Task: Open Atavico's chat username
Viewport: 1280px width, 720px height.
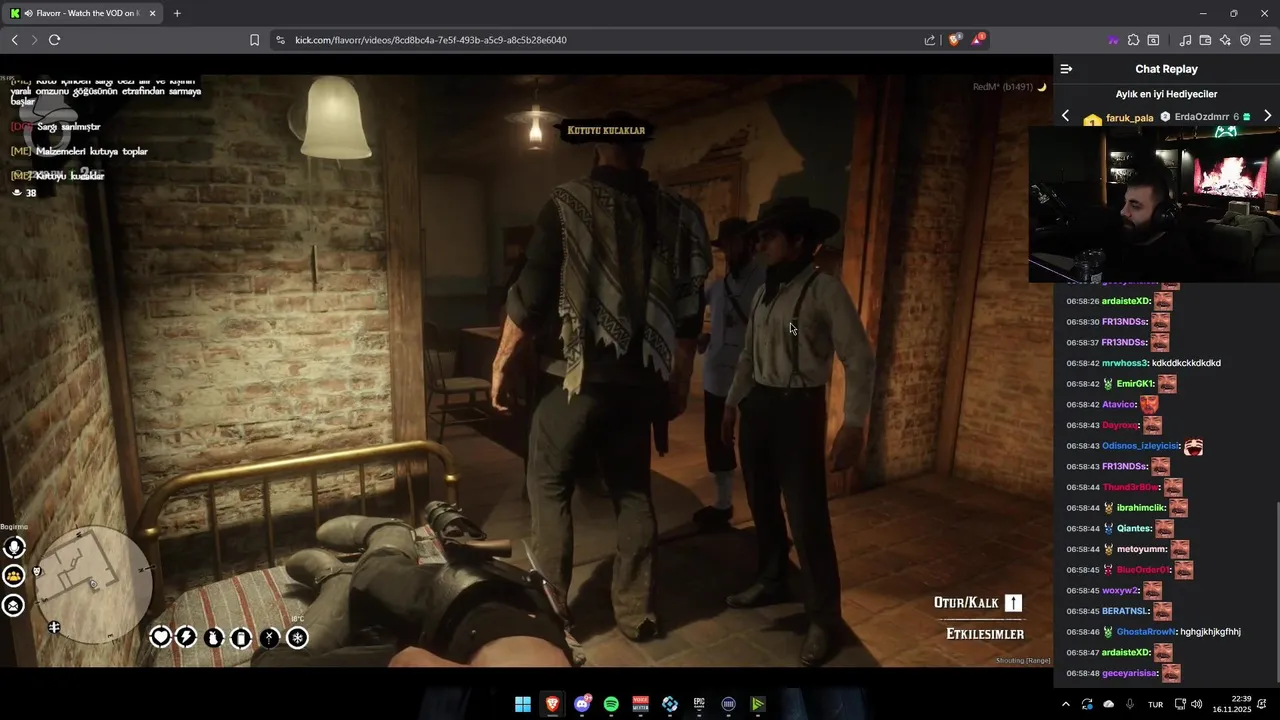Action: click(1119, 405)
